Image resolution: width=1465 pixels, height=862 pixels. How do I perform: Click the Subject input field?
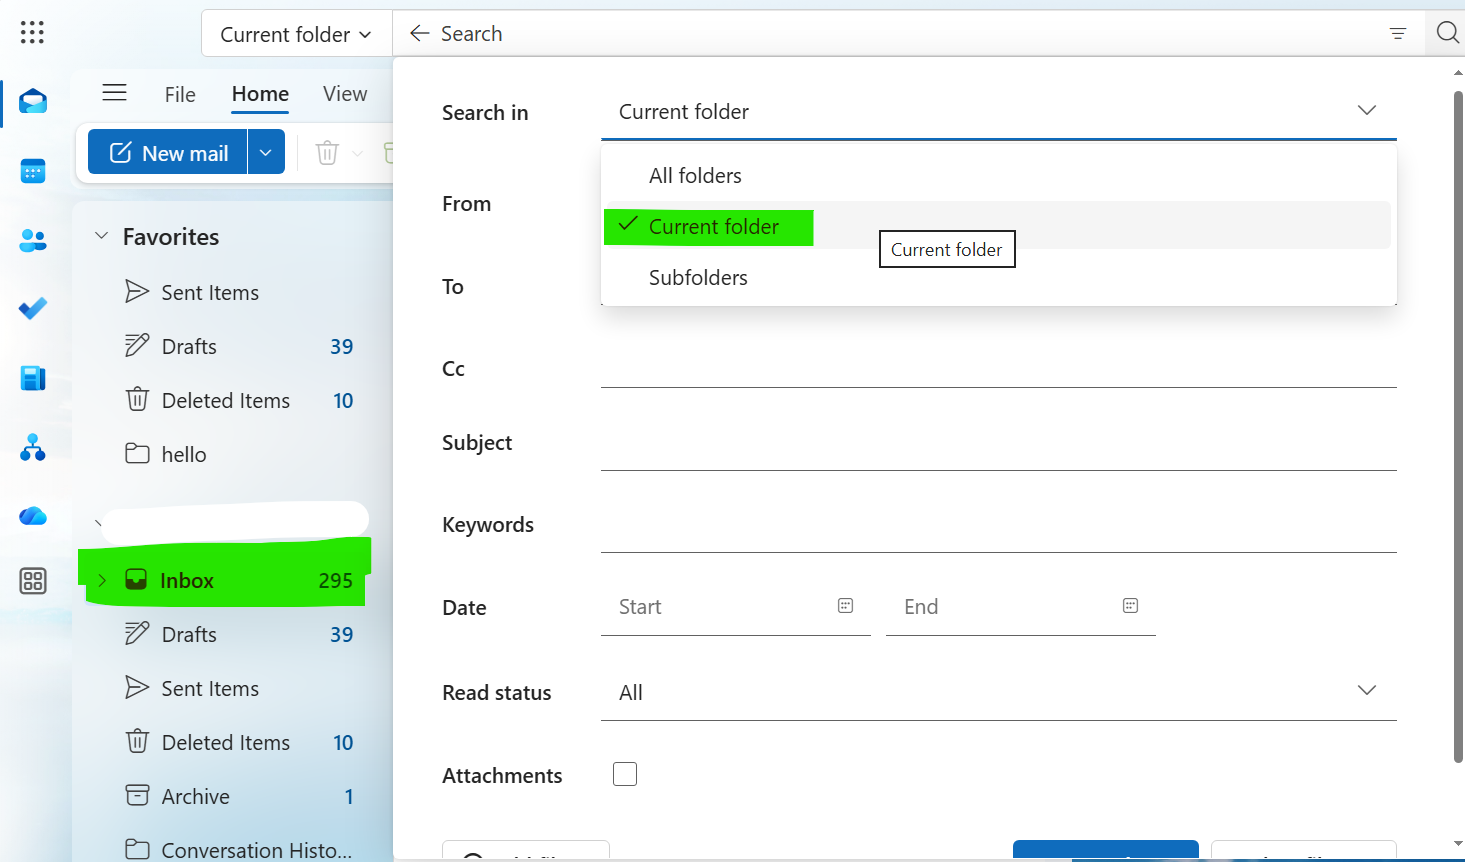tap(998, 444)
